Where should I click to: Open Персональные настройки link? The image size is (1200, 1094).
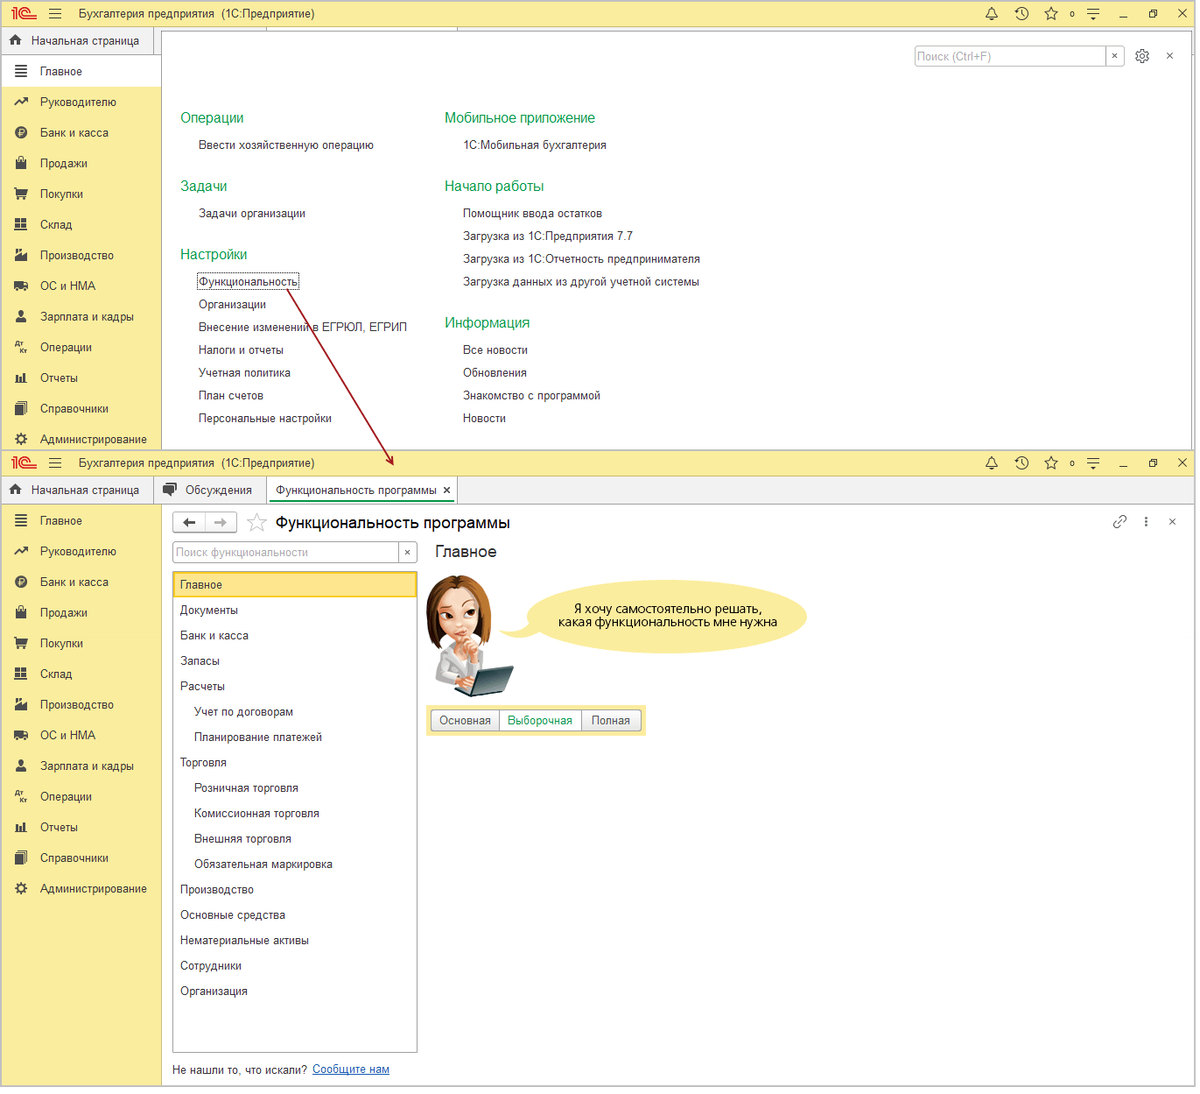click(265, 419)
